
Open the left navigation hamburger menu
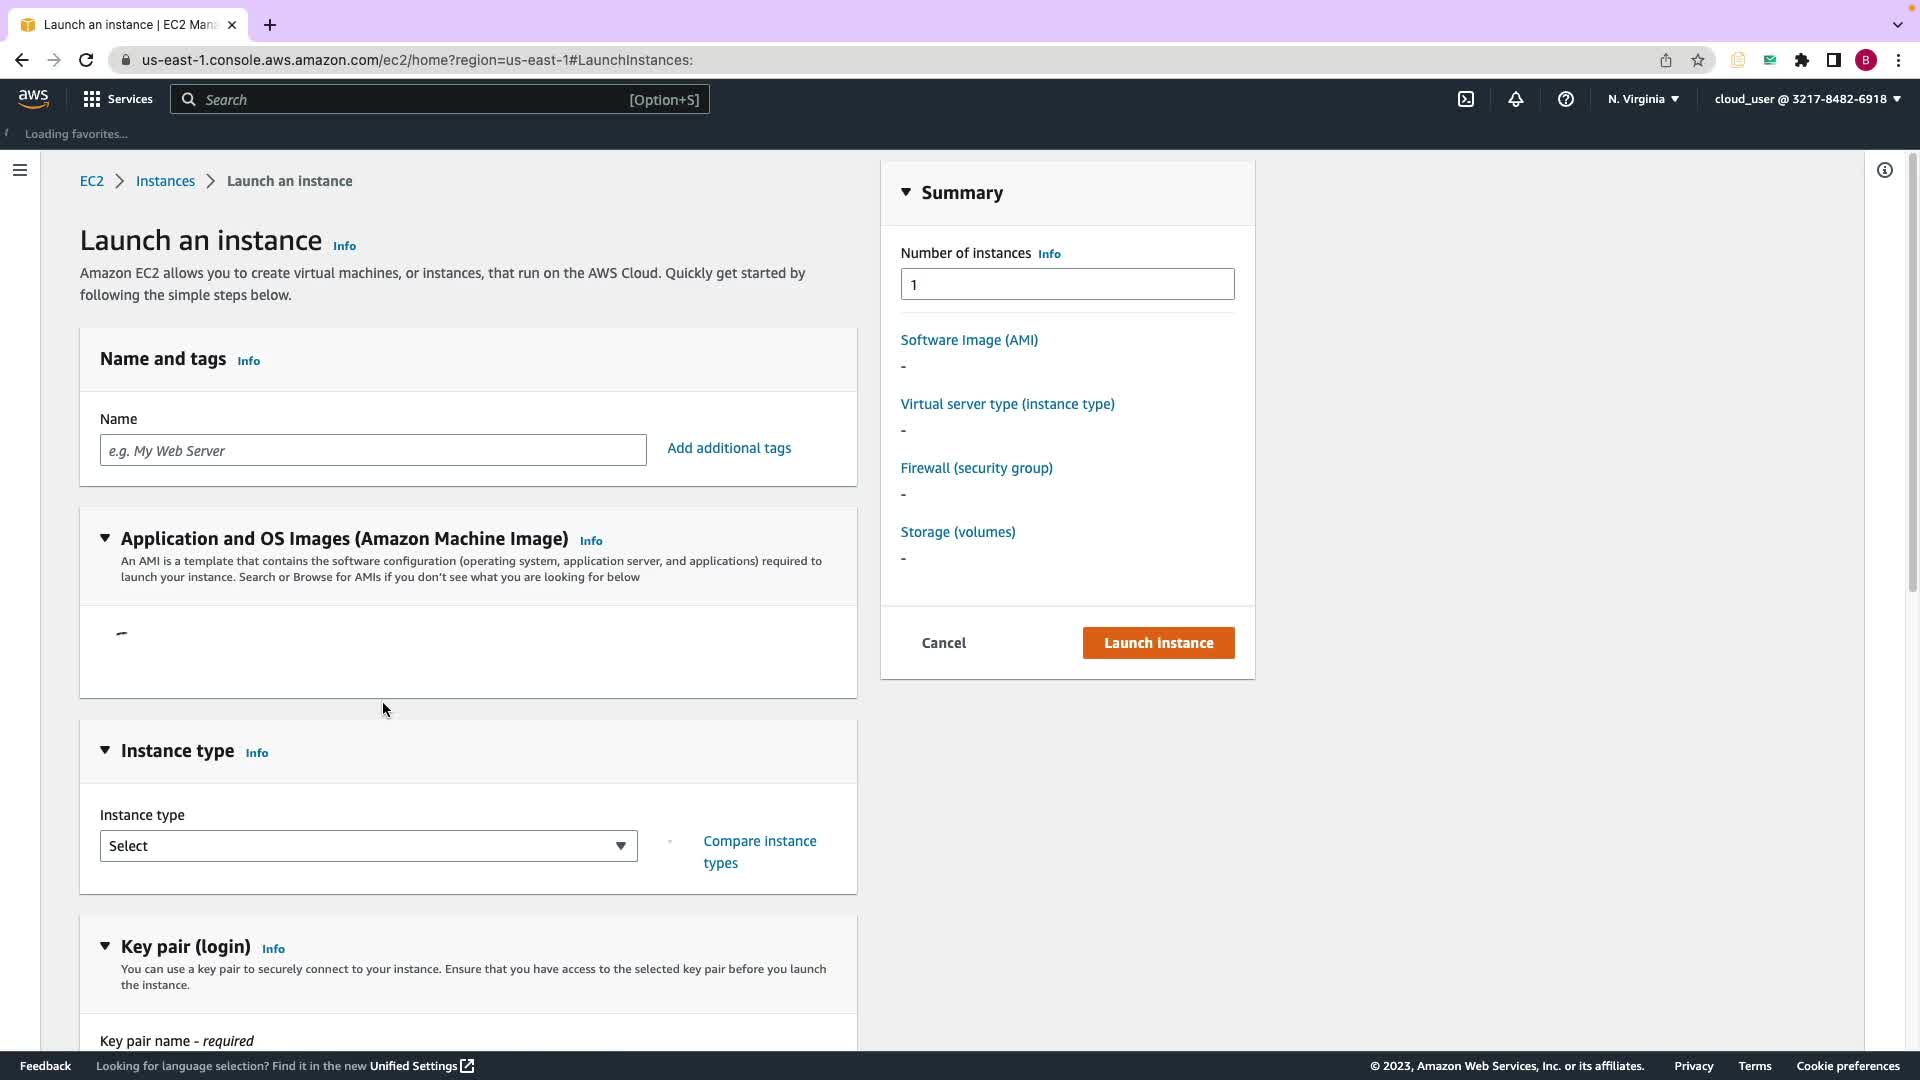point(19,170)
